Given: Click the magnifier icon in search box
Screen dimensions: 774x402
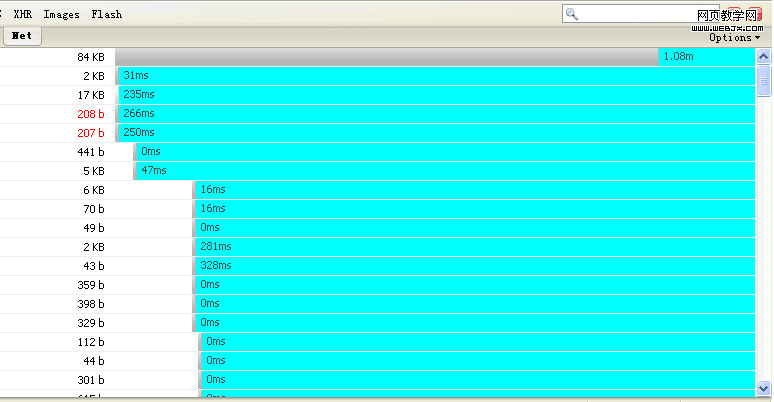Looking at the screenshot, I should [x=572, y=14].
